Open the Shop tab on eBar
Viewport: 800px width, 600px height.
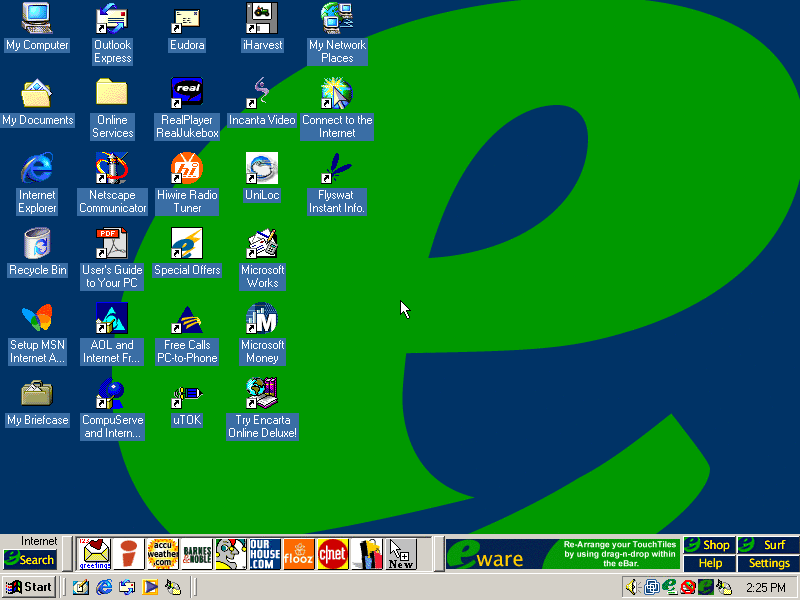pos(709,545)
